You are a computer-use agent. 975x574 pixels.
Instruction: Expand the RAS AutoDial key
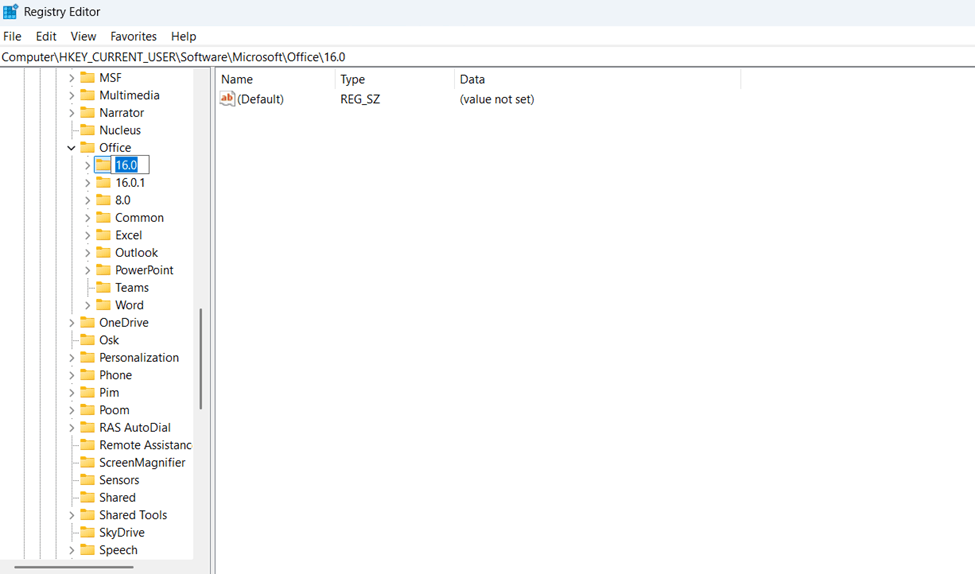[72, 427]
